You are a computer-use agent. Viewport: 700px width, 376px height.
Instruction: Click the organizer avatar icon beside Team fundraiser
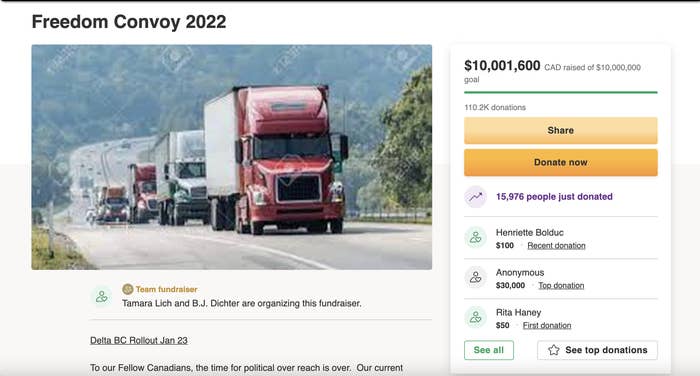(102, 296)
